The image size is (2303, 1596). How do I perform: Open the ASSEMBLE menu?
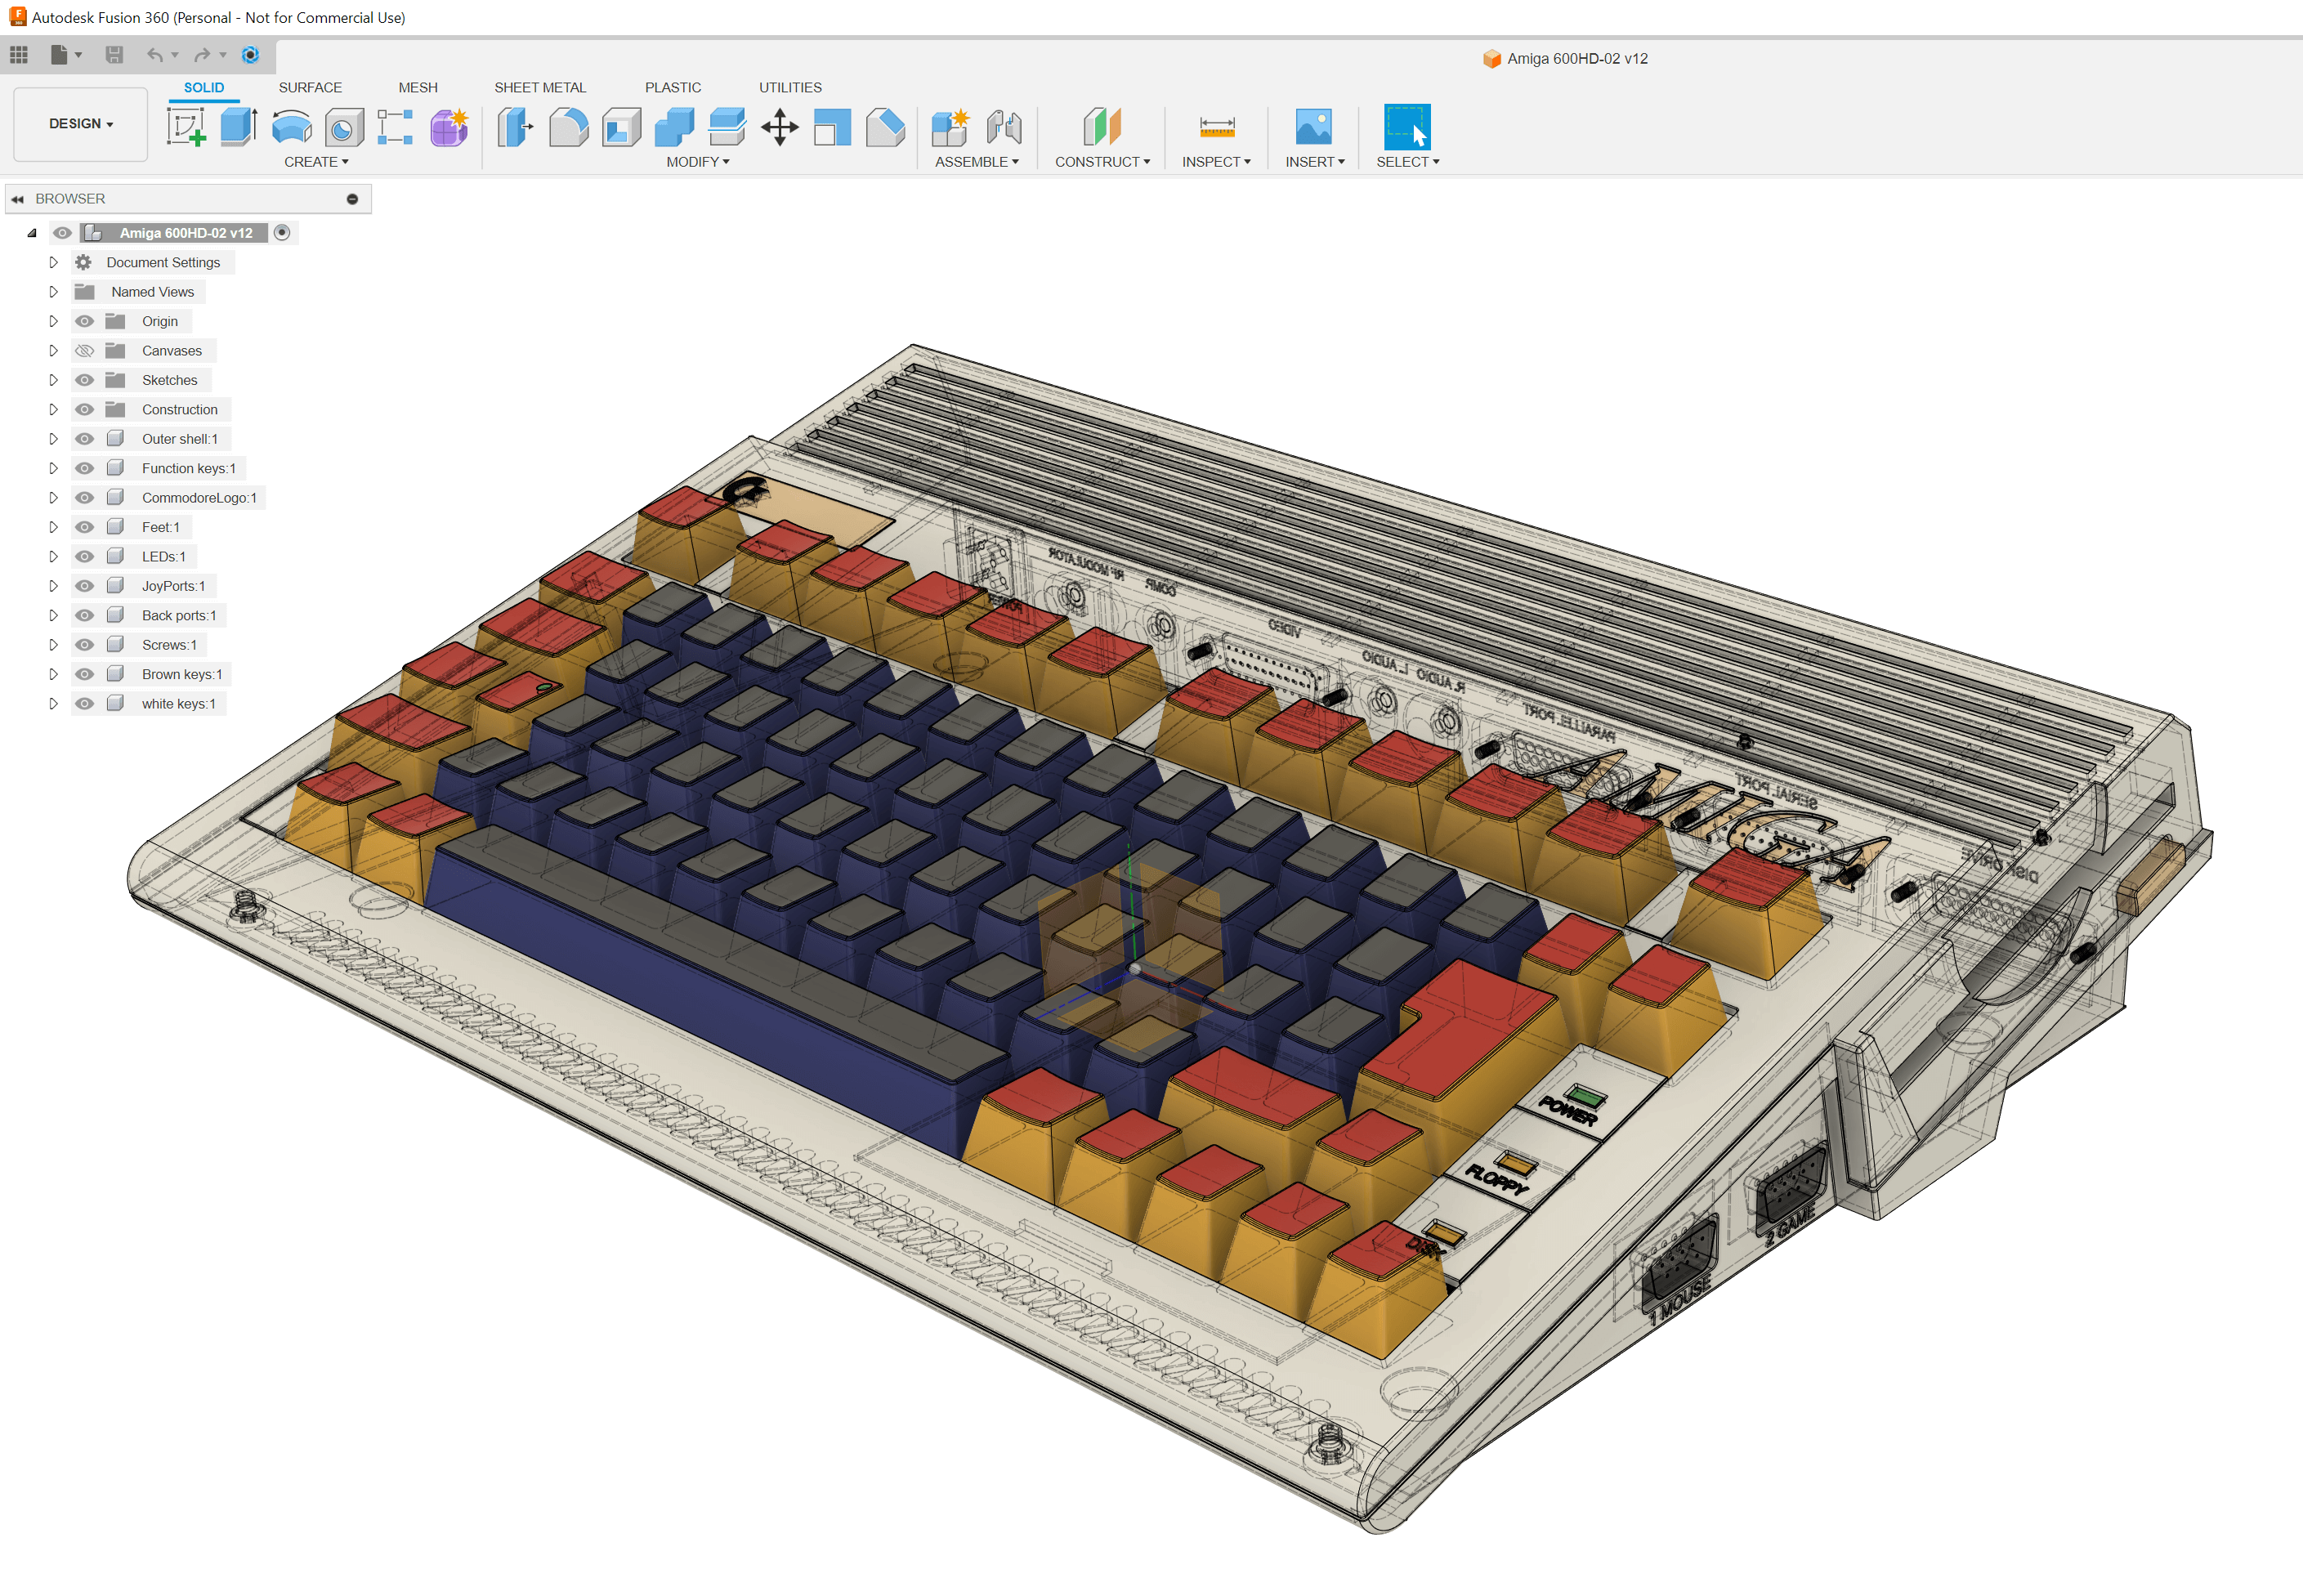(977, 162)
